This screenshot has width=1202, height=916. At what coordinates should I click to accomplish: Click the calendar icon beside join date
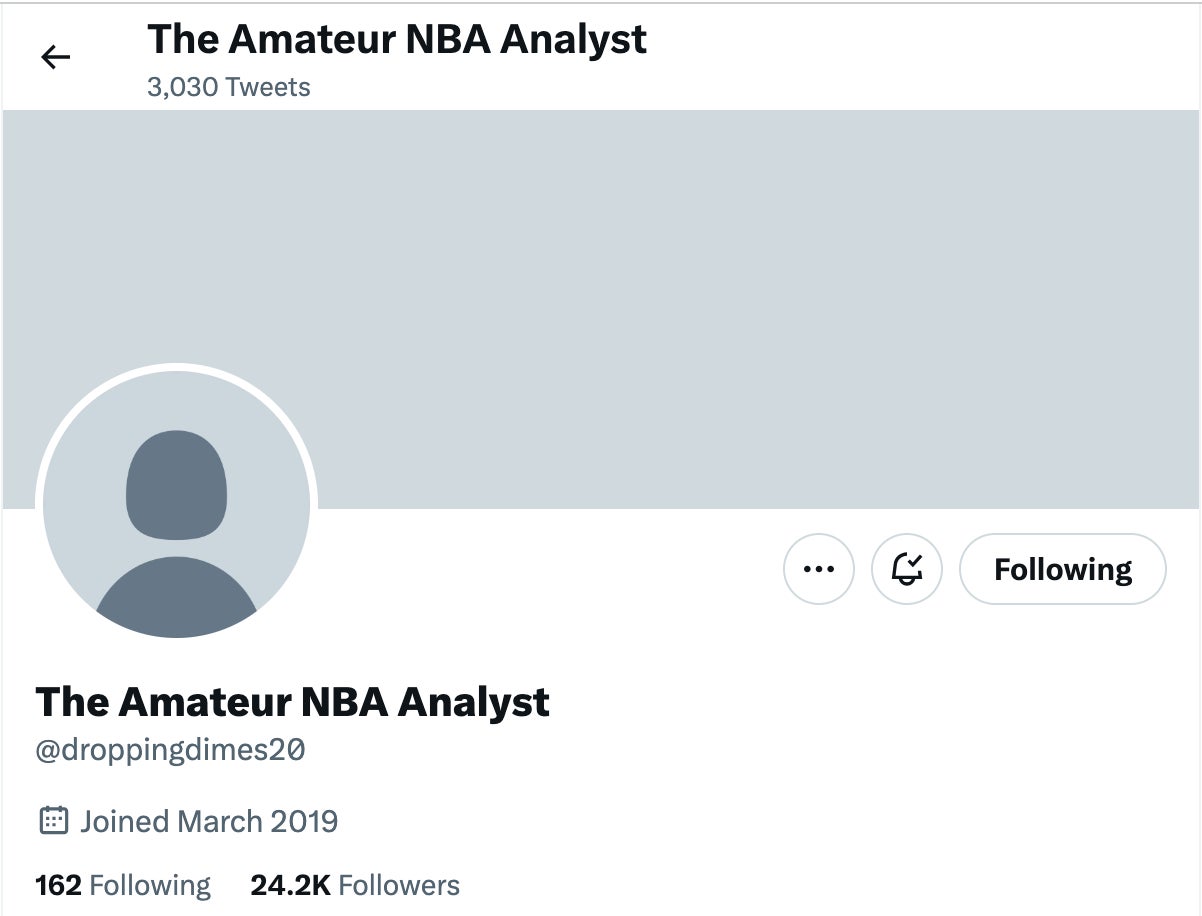[x=53, y=821]
